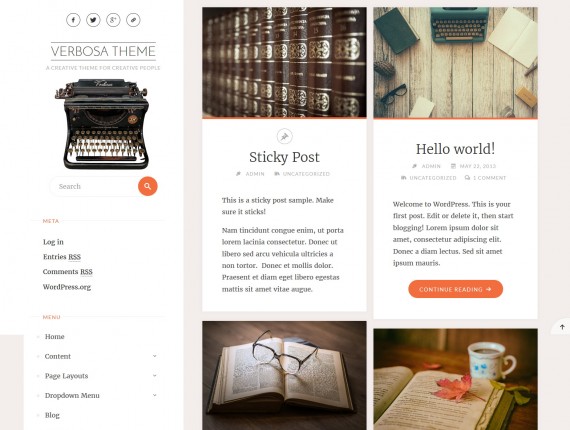Go to the Home menu item
Image resolution: width=570 pixels, height=430 pixels.
coord(55,337)
